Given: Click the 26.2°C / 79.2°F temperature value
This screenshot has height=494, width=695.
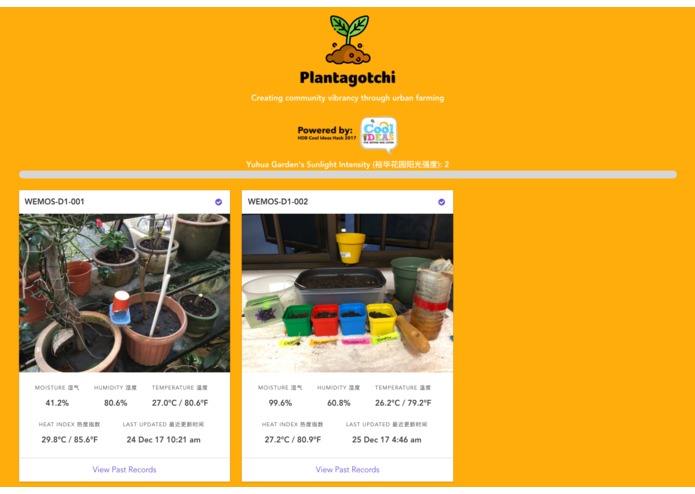Looking at the screenshot, I should pos(403,403).
